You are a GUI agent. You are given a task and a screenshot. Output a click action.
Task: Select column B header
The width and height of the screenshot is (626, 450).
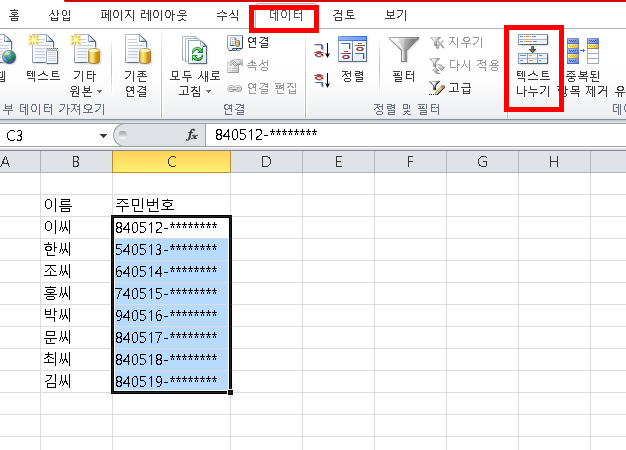[76, 162]
